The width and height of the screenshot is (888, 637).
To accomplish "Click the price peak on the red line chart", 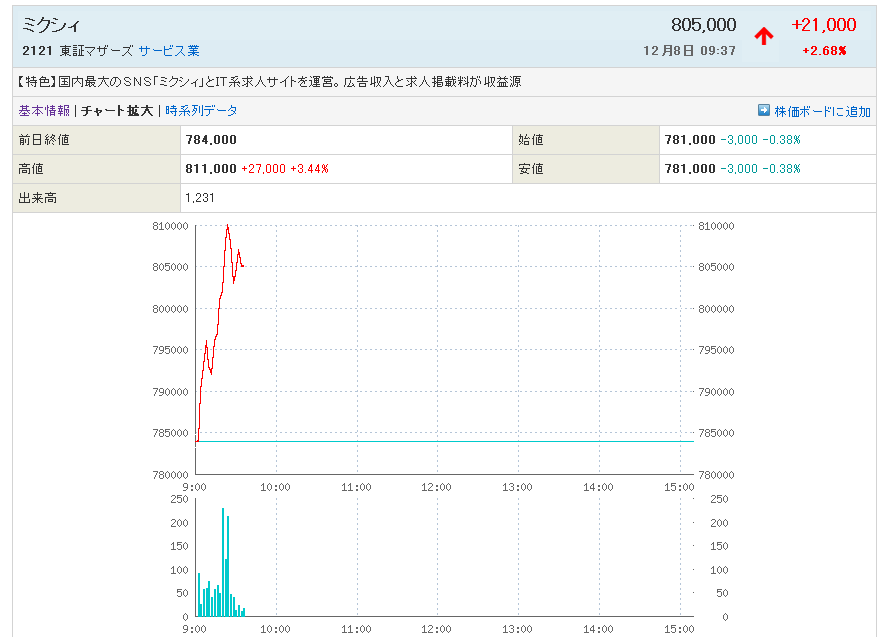I will click(228, 226).
